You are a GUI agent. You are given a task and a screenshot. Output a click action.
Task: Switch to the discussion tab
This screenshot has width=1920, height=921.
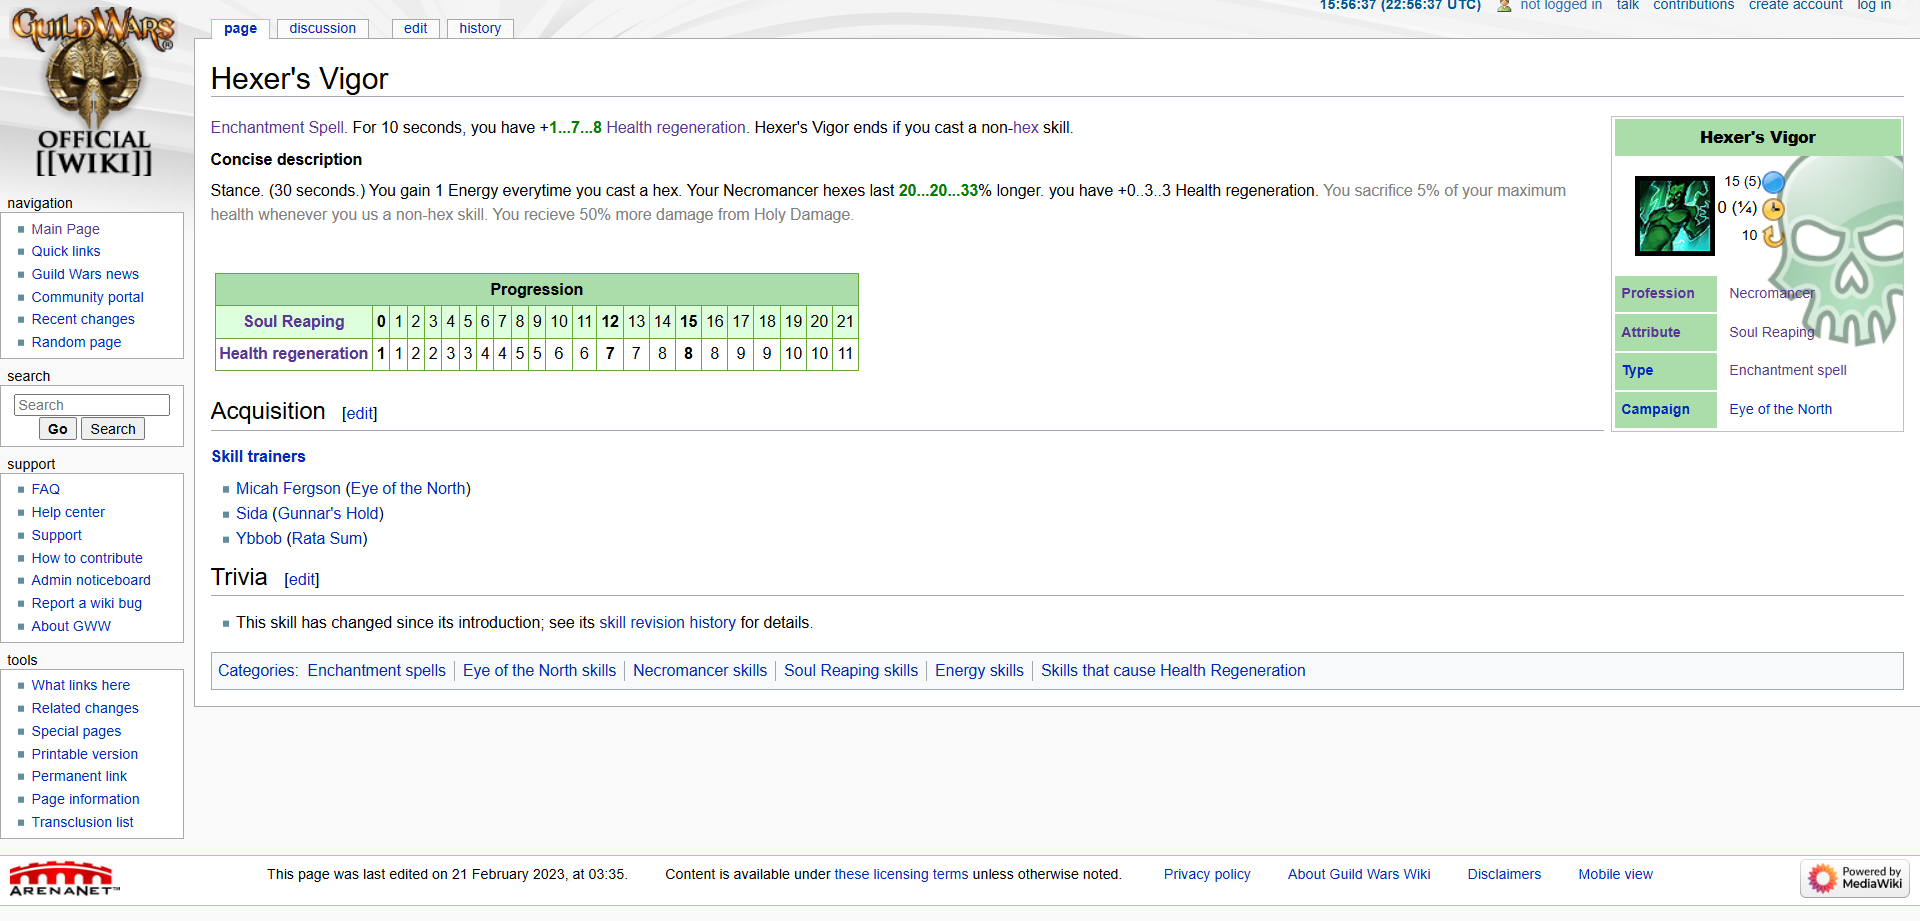(x=323, y=28)
